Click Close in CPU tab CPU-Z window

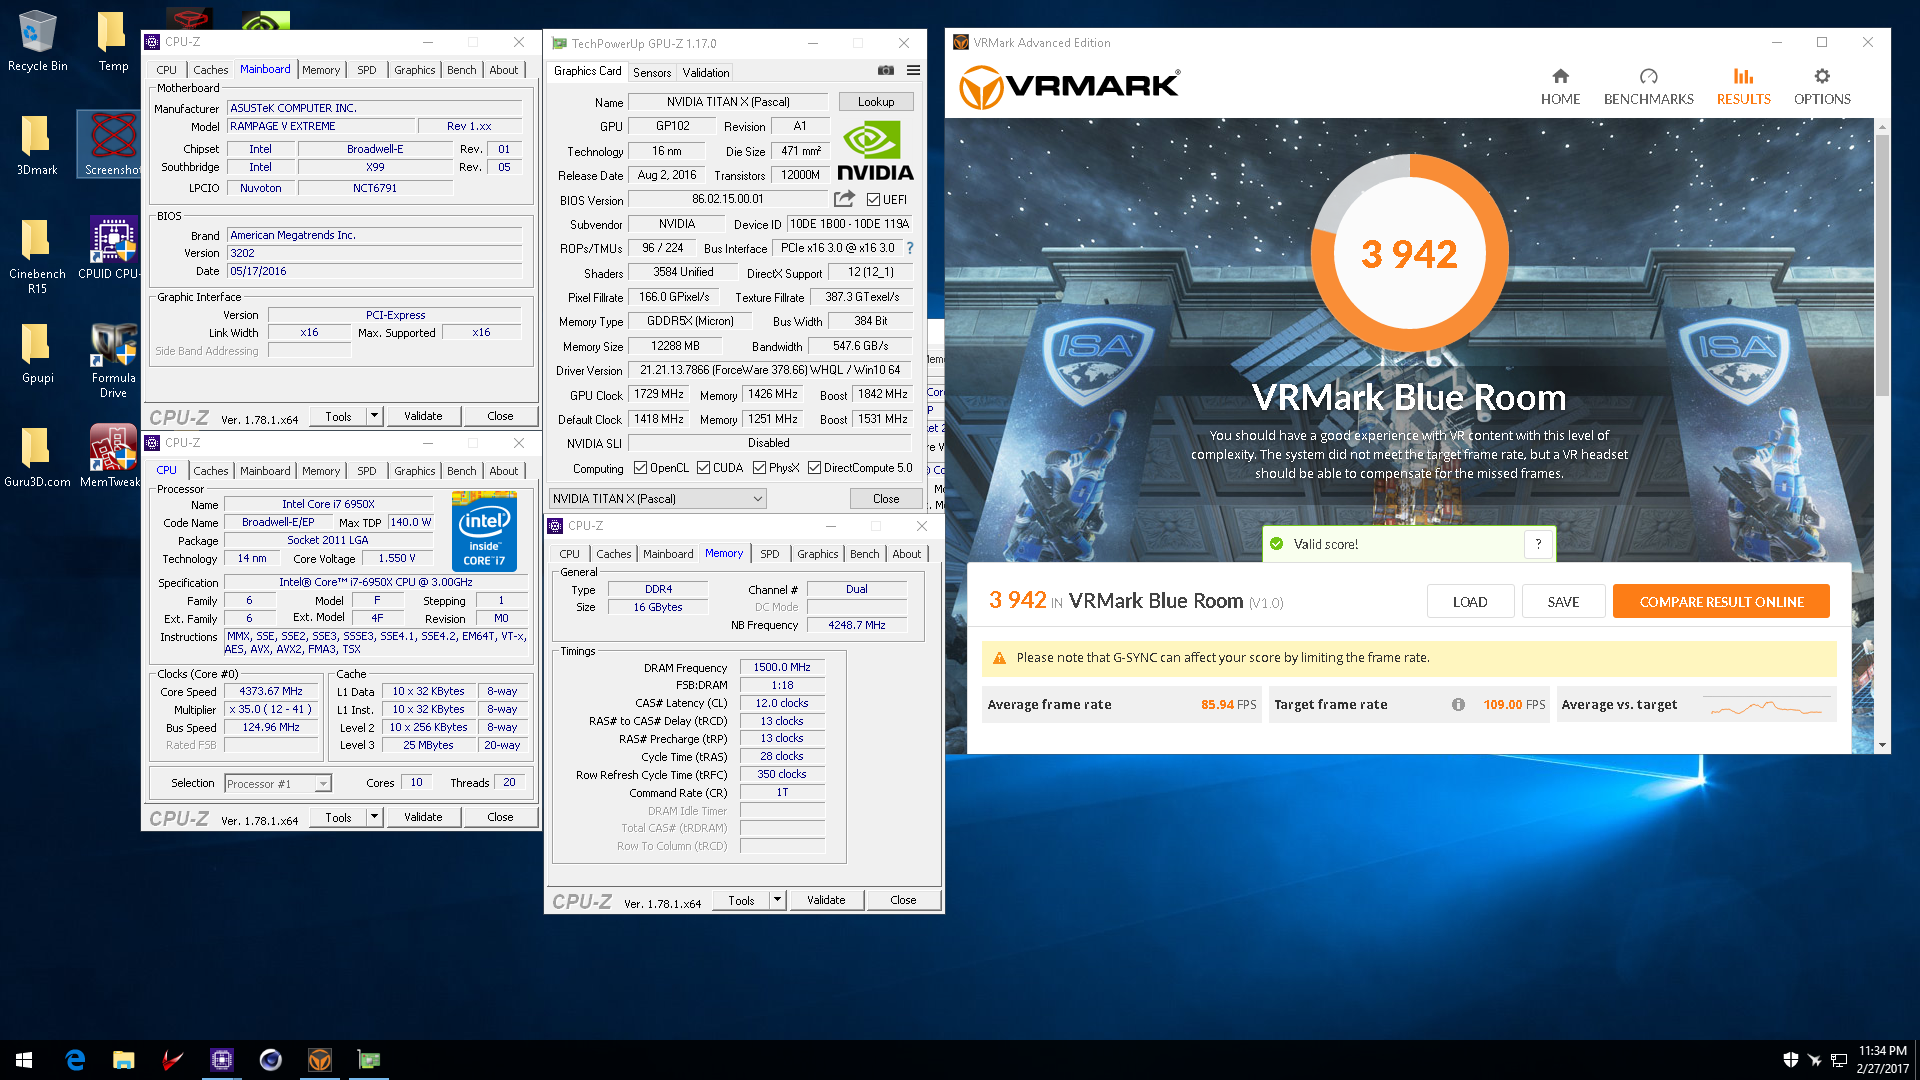click(500, 817)
